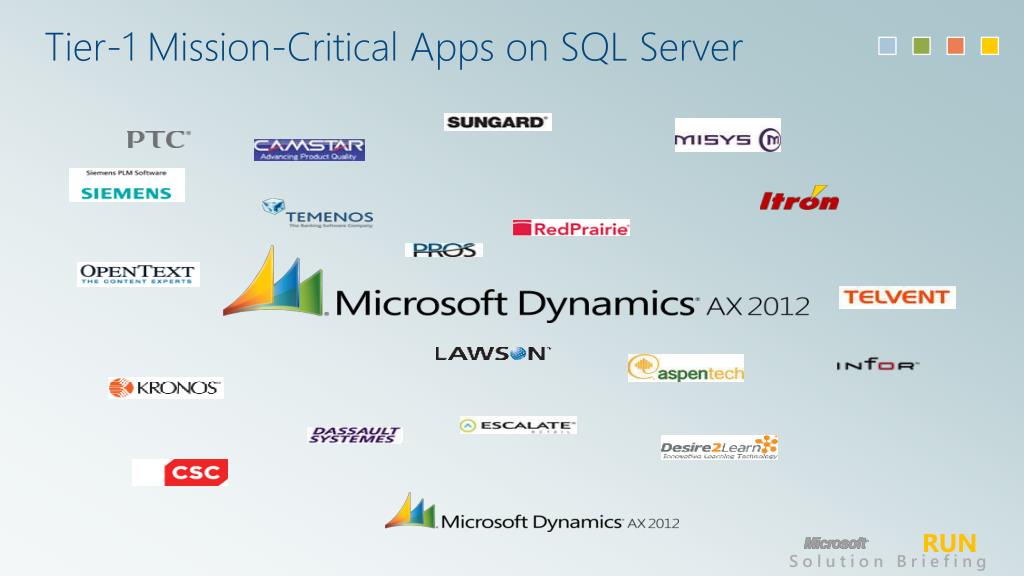Select the SunGard logo
1024x576 pixels.
498,122
